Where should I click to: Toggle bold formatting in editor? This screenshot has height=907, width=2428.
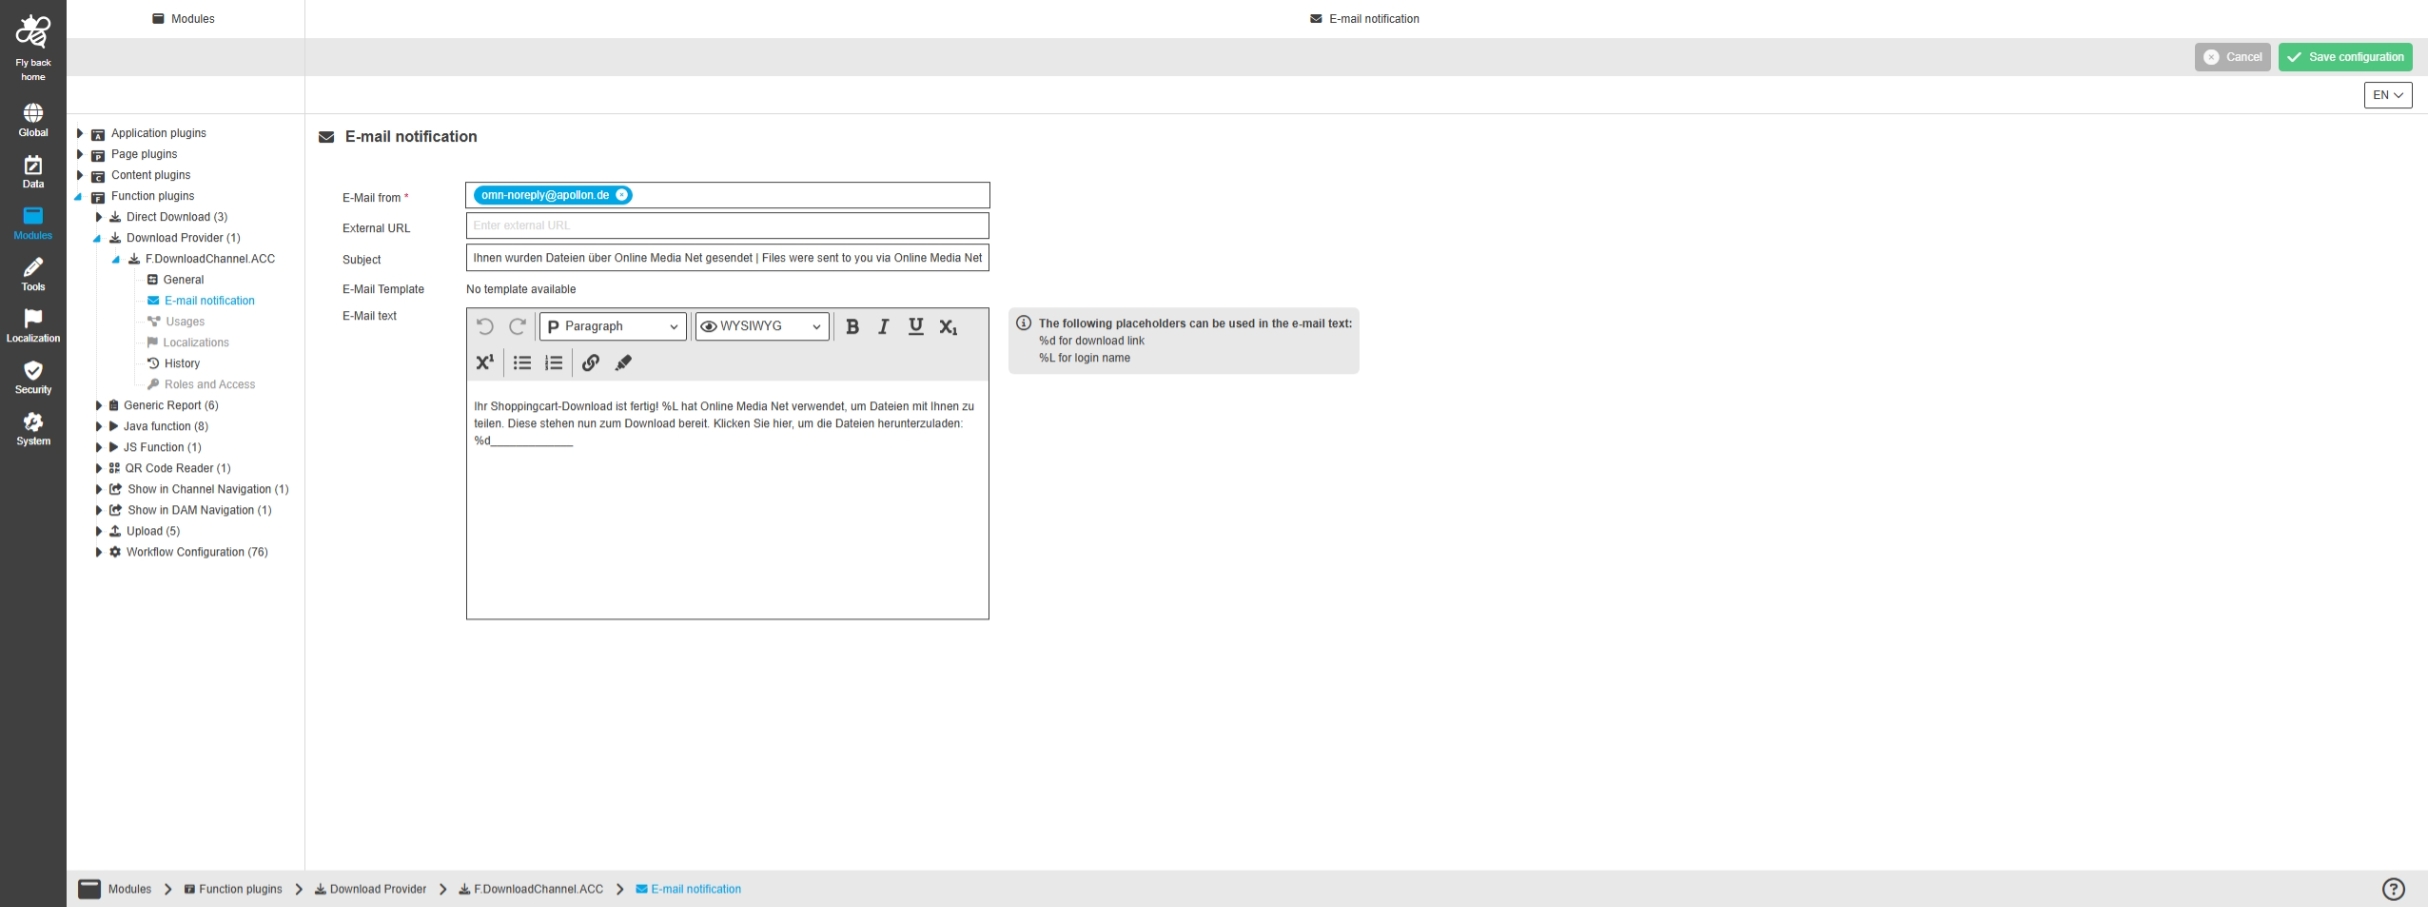[852, 326]
